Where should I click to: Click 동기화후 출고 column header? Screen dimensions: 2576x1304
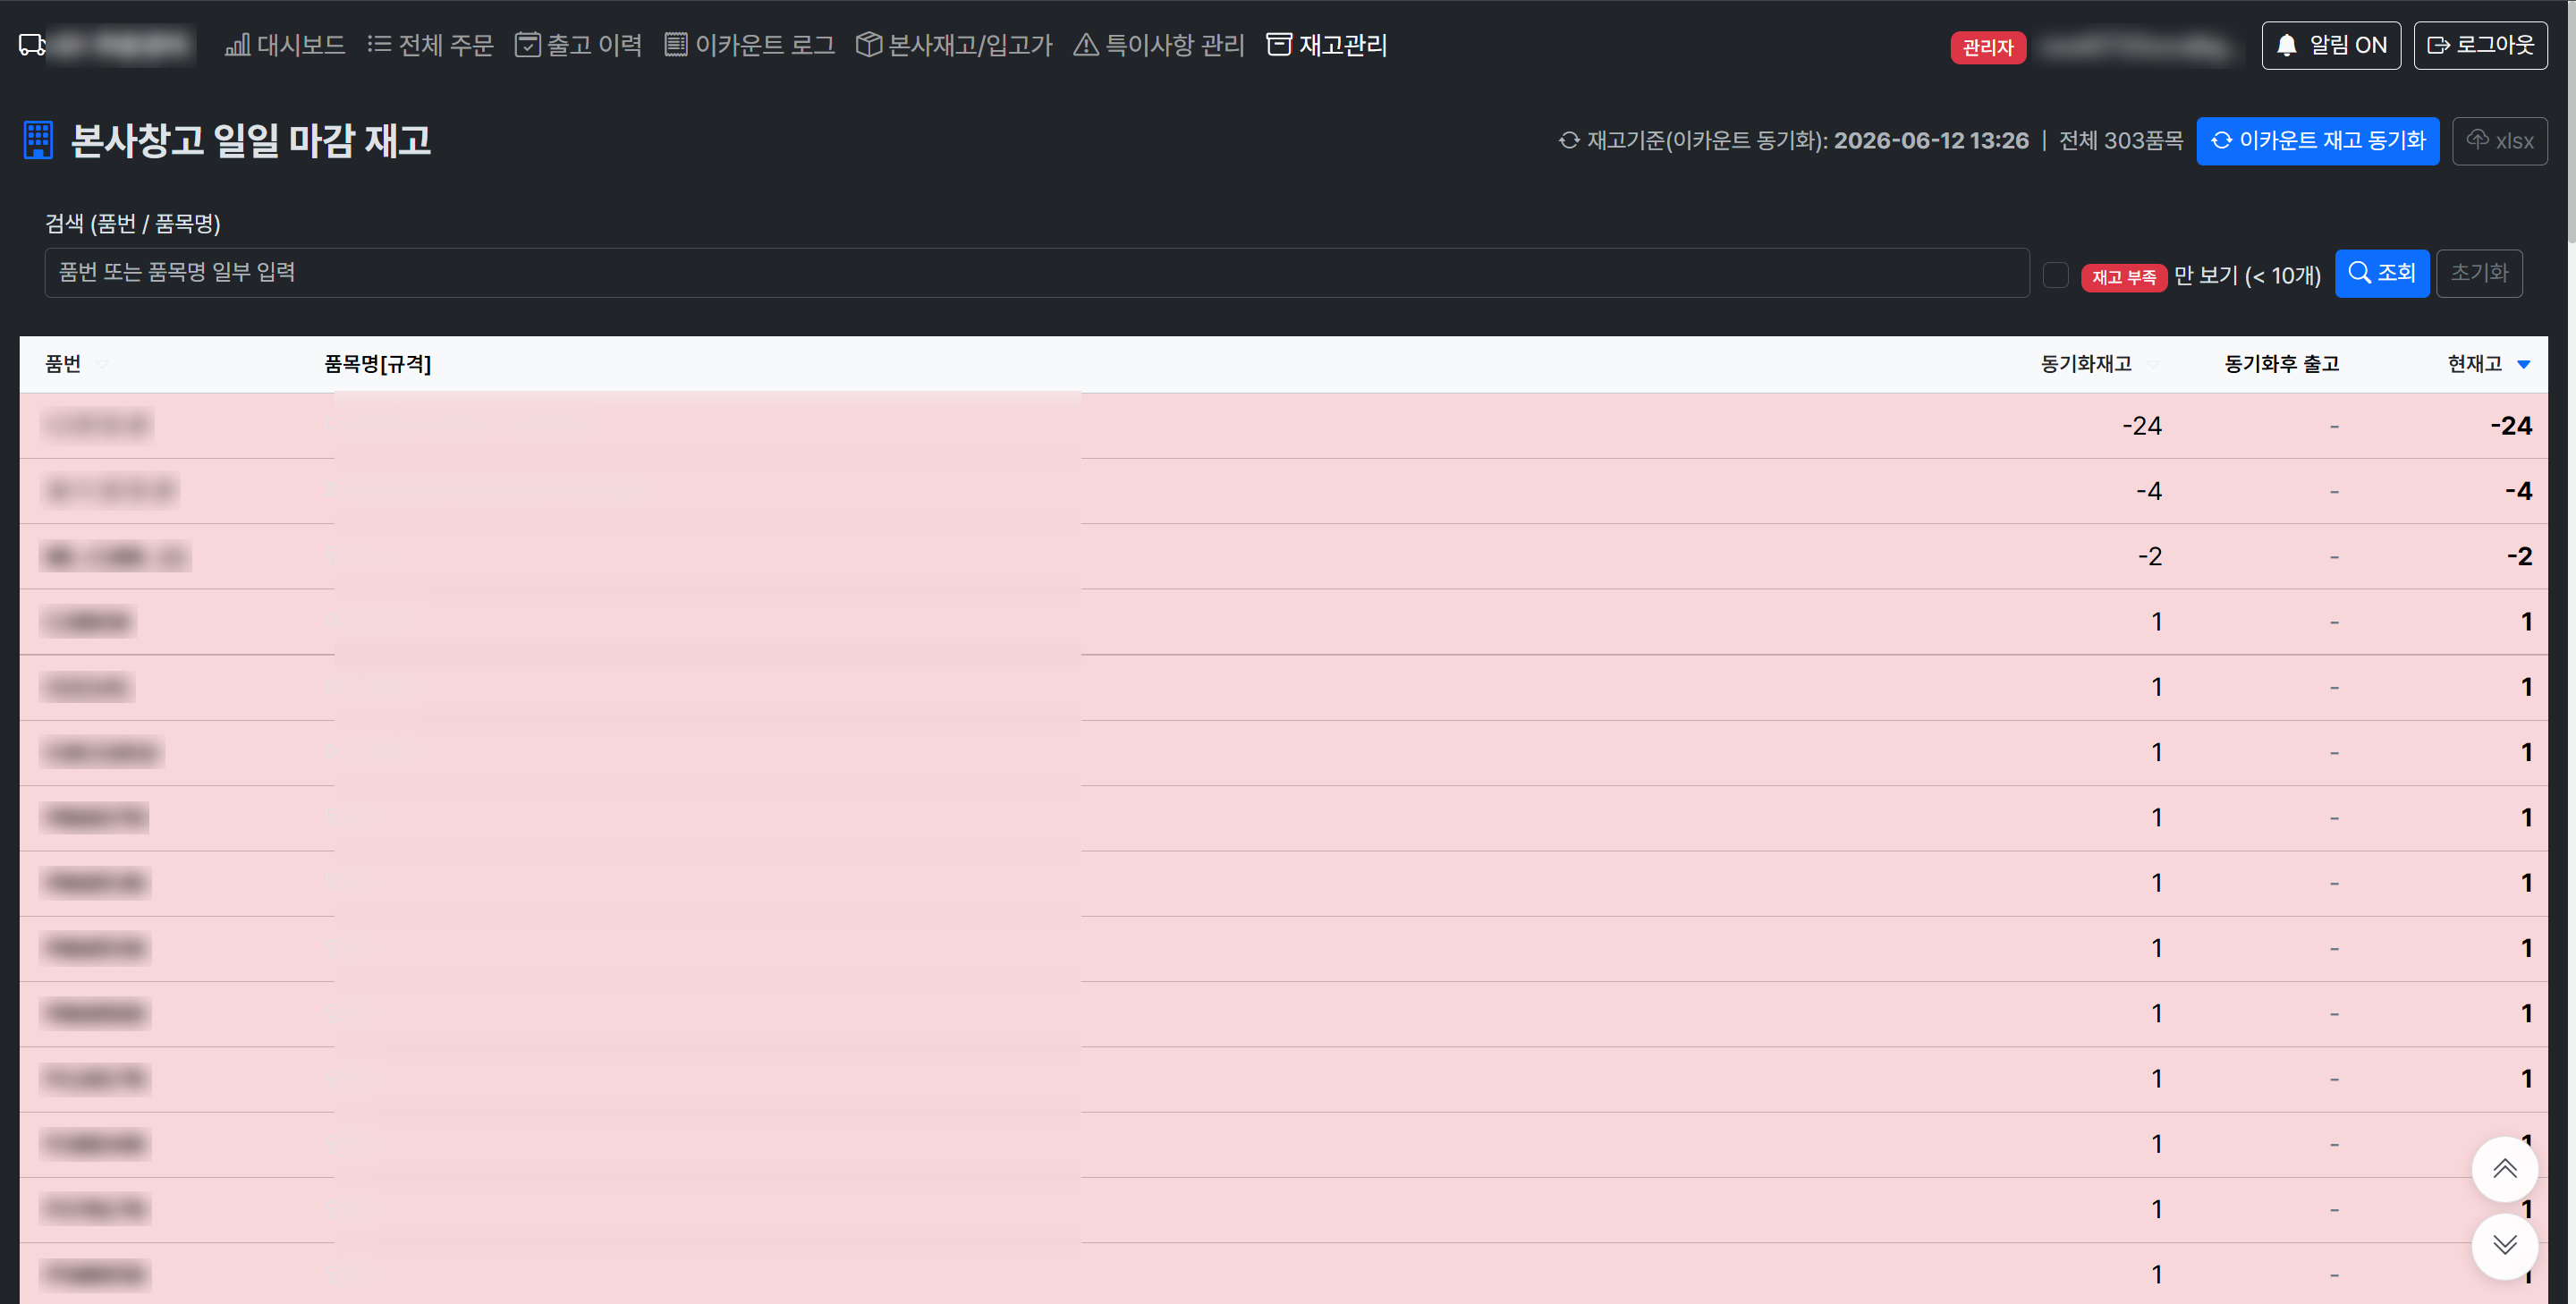tap(2281, 364)
